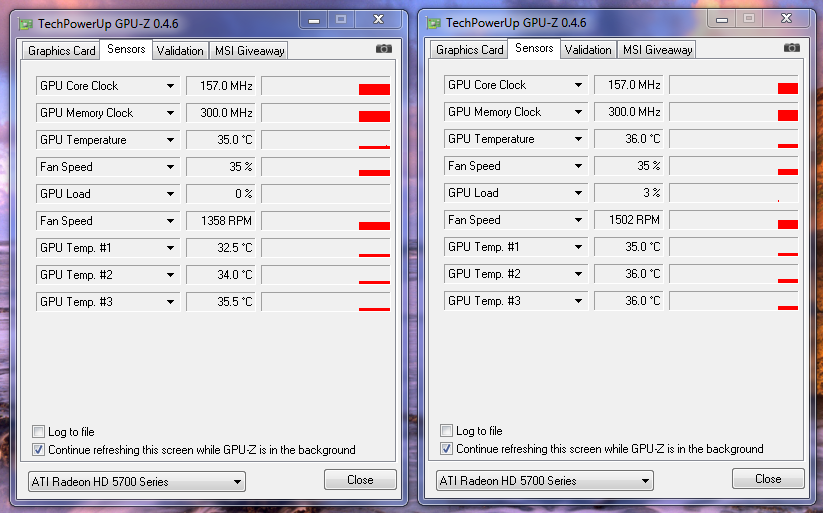Click the 32.5 °C value in left window
This screenshot has width=823, height=513.
click(x=221, y=248)
